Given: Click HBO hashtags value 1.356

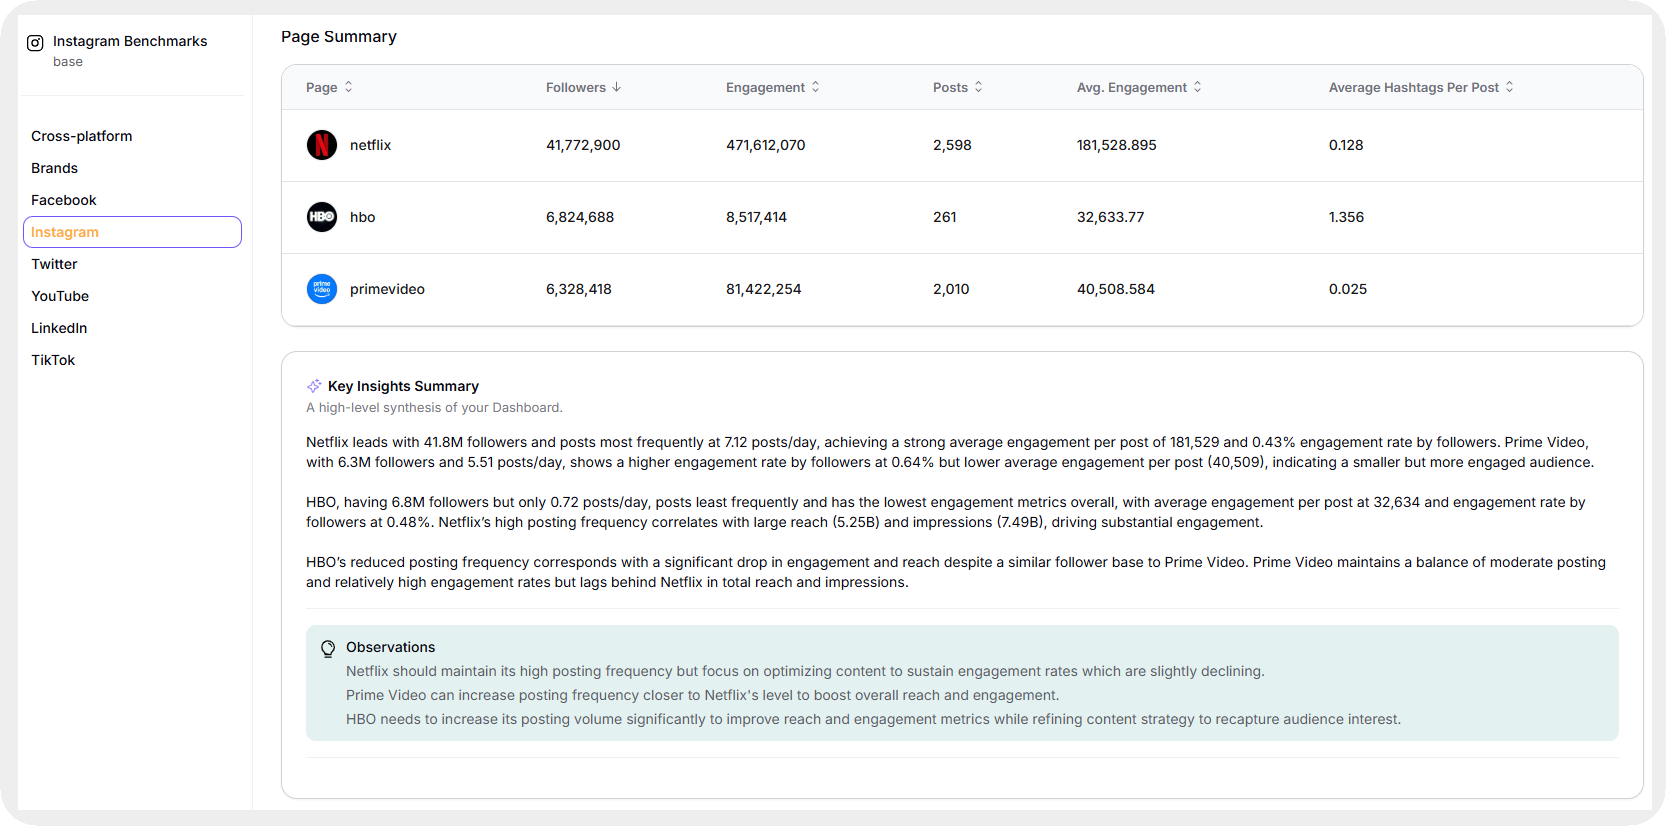Looking at the screenshot, I should (1346, 217).
